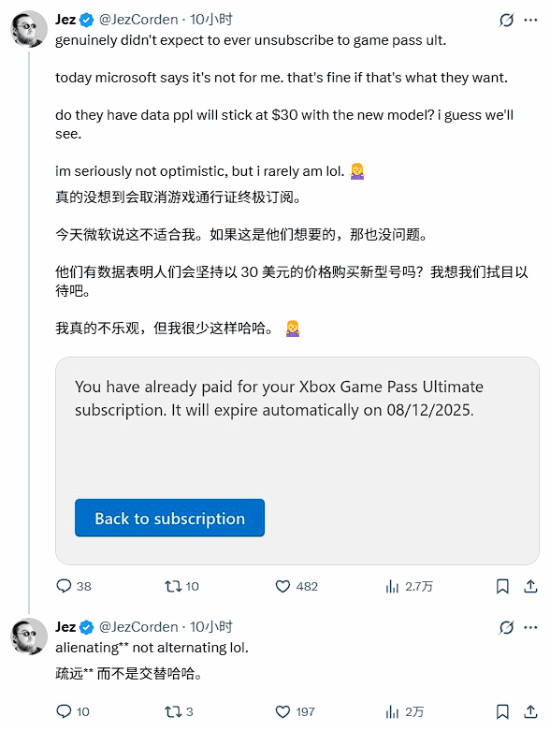Repost the second tweet with 3 reposts
Viewport: 550px width, 731px height.
(179, 711)
